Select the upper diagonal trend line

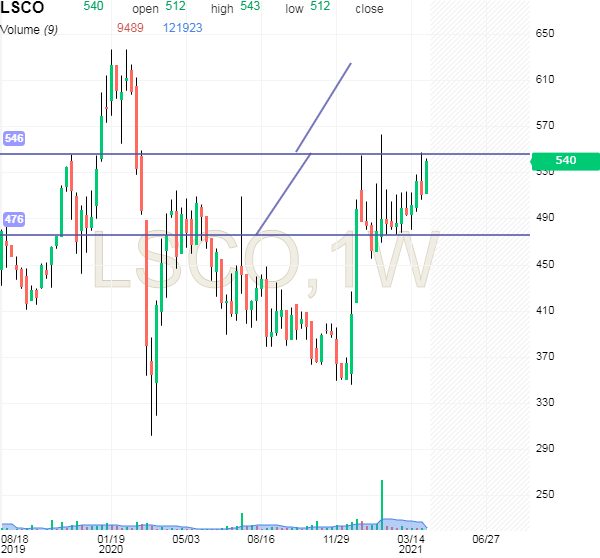tap(324, 107)
